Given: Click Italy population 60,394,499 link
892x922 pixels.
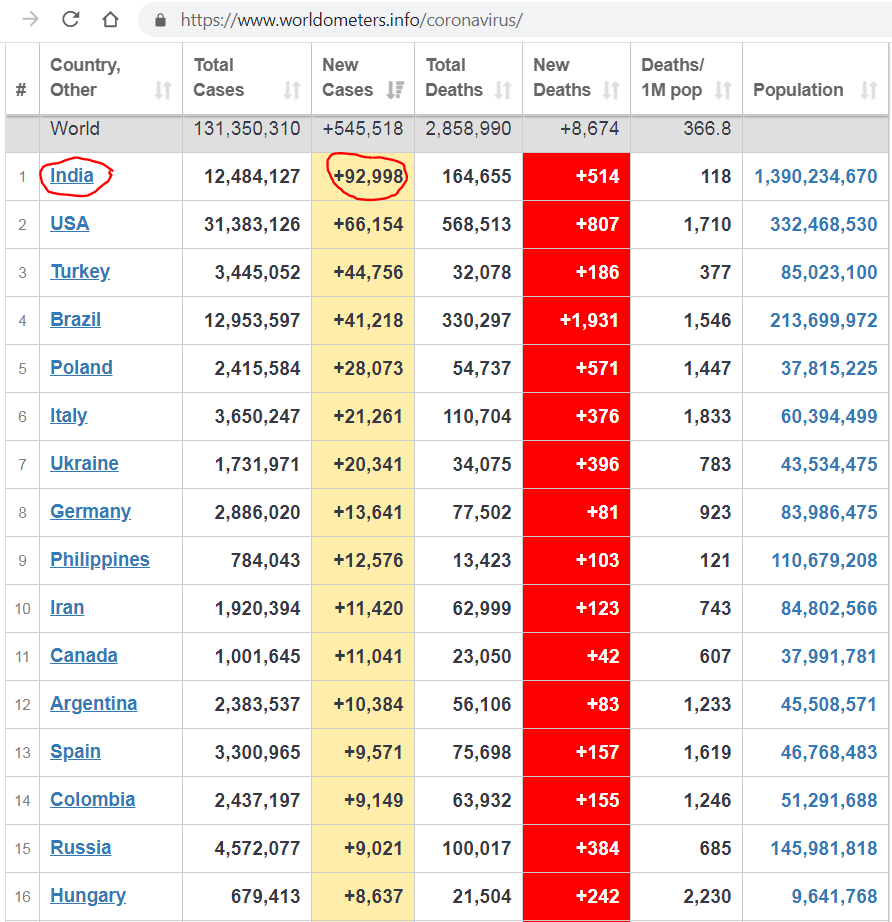Looking at the screenshot, I should (x=828, y=416).
